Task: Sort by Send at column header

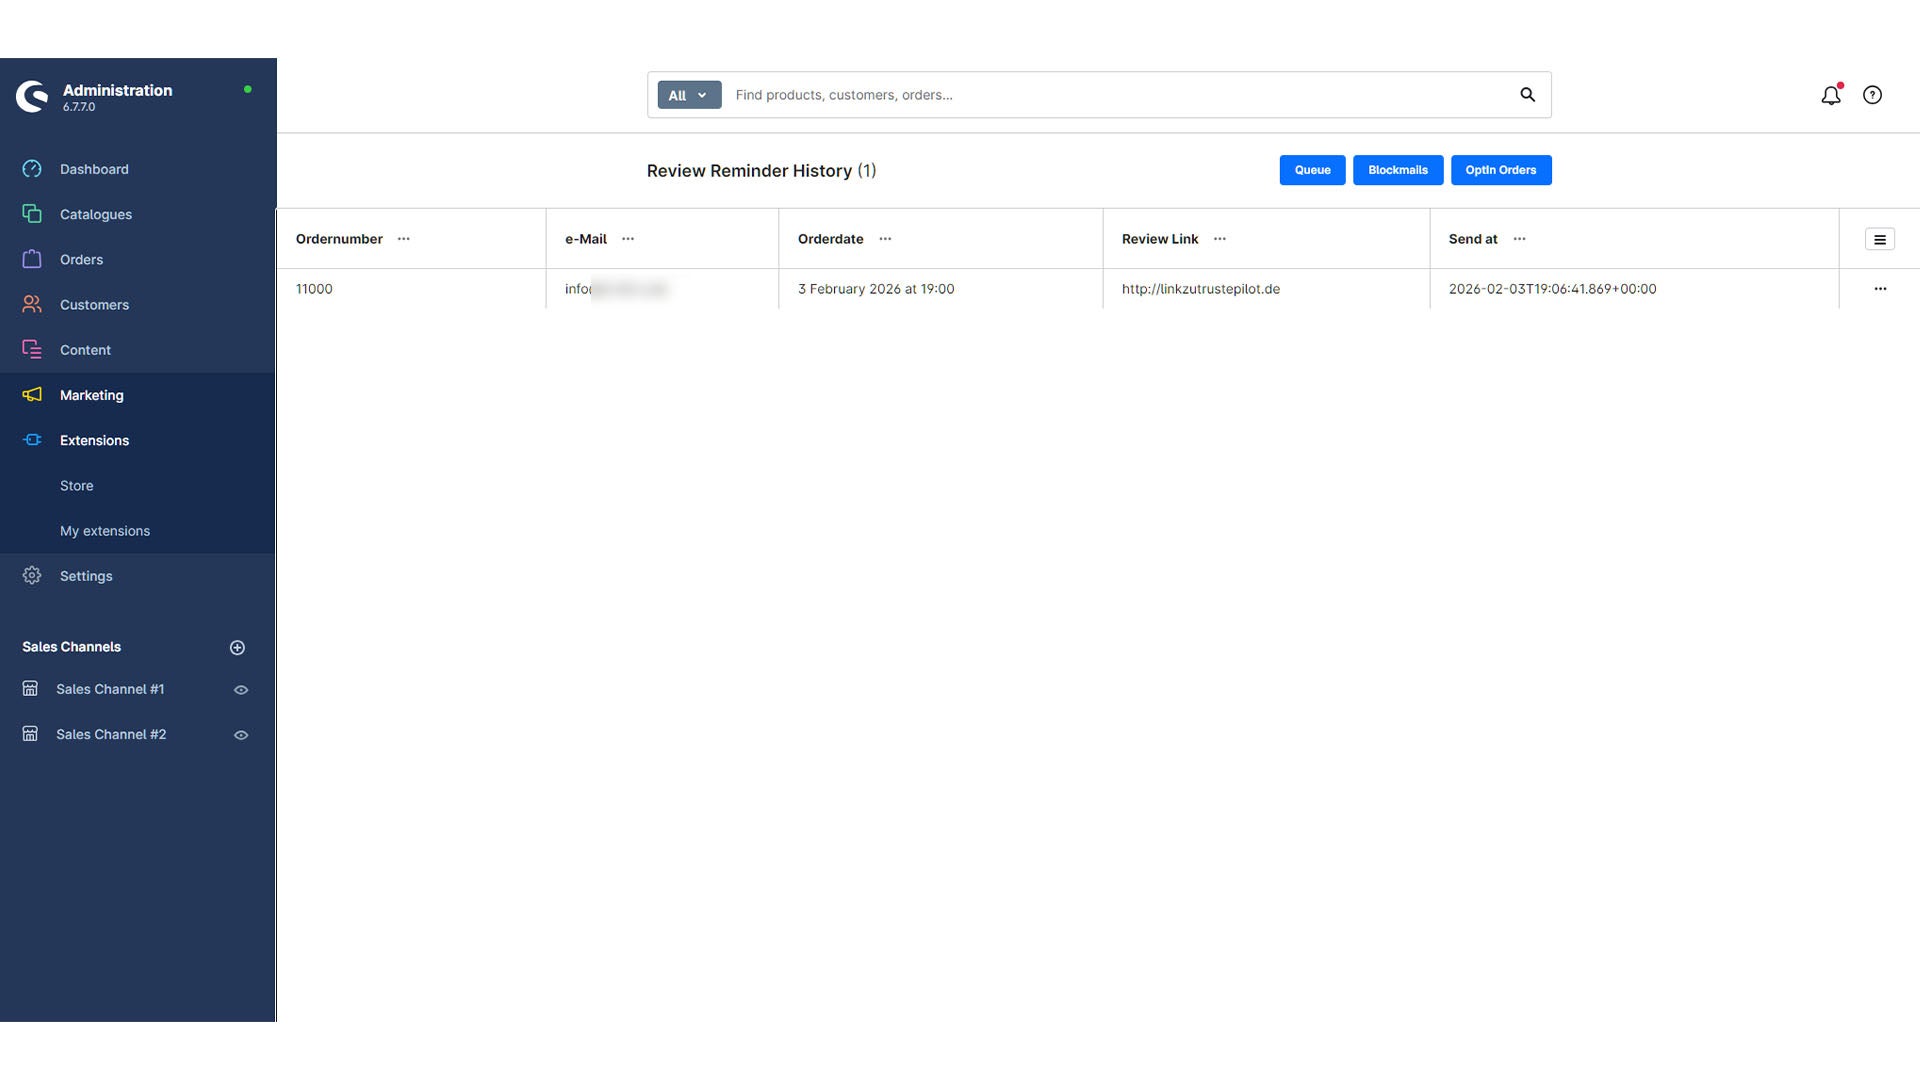Action: pos(1472,239)
